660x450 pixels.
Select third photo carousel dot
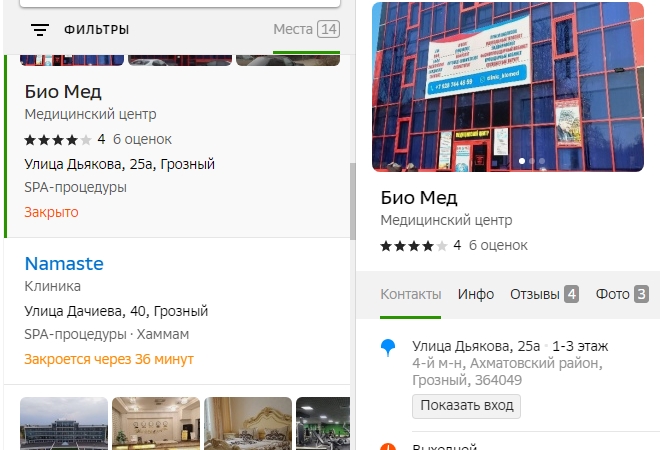(x=542, y=161)
